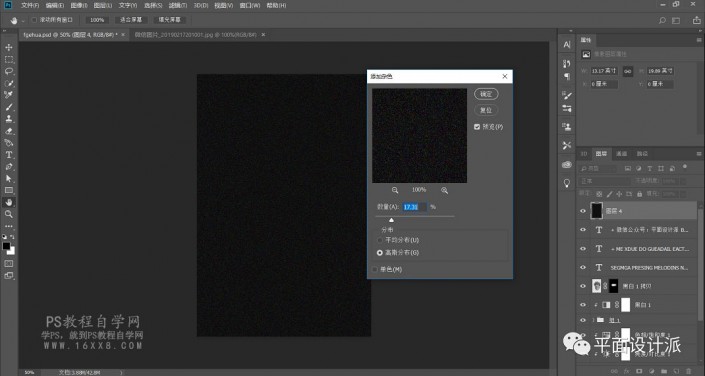Screen dimensions: 705x376
Task: Select 平均分布(U) uniform distribution
Action: pos(380,240)
